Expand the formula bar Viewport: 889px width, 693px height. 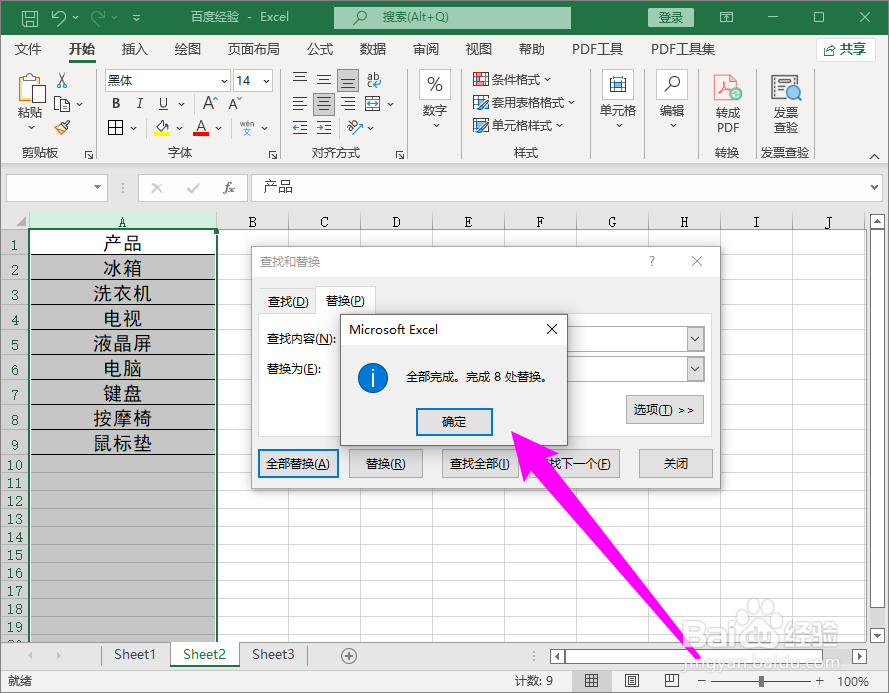tap(874, 187)
